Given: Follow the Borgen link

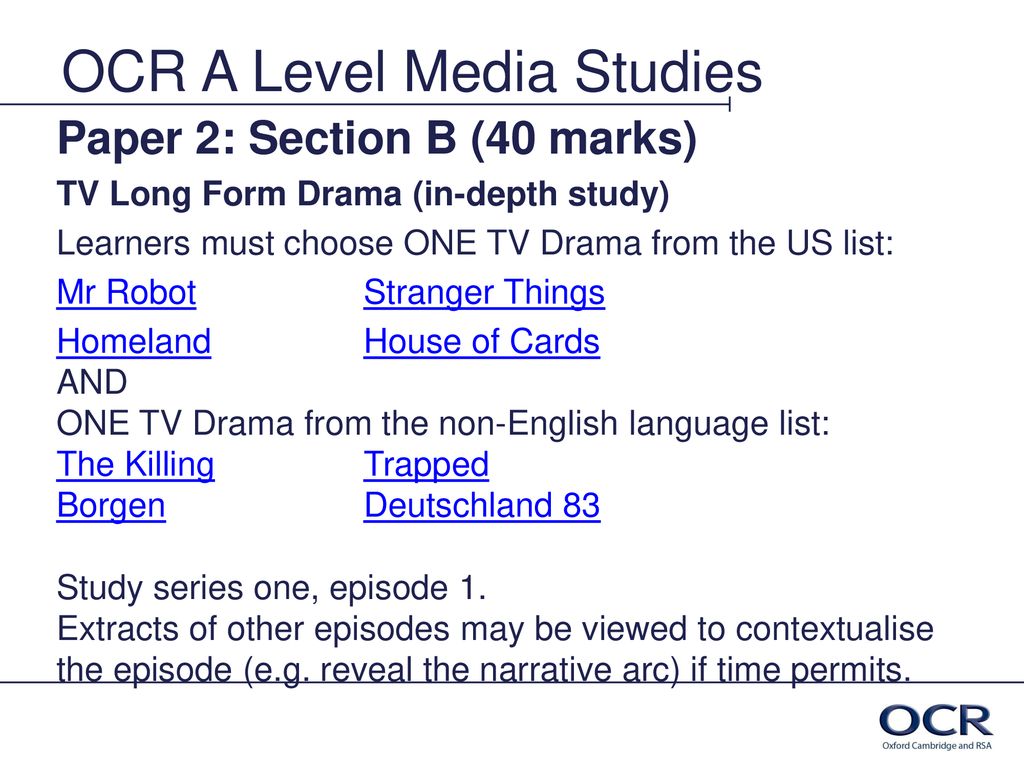Looking at the screenshot, I should point(111,505).
